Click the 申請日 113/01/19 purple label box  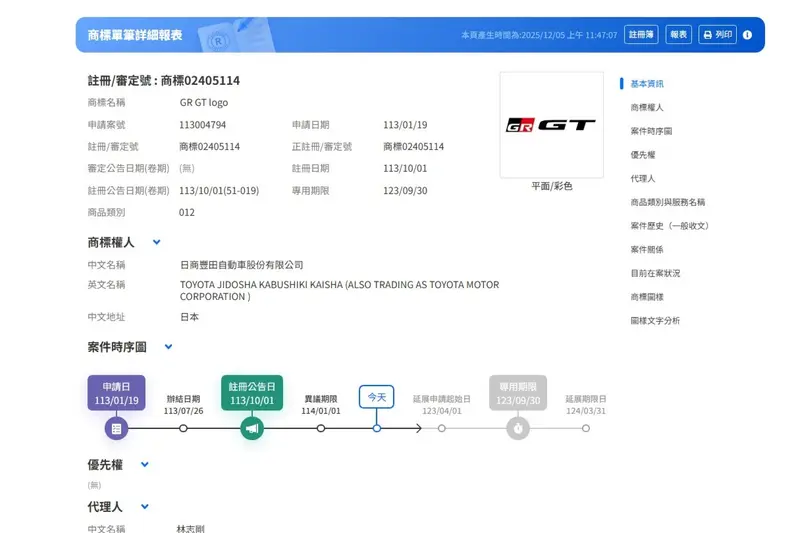[x=116, y=393]
